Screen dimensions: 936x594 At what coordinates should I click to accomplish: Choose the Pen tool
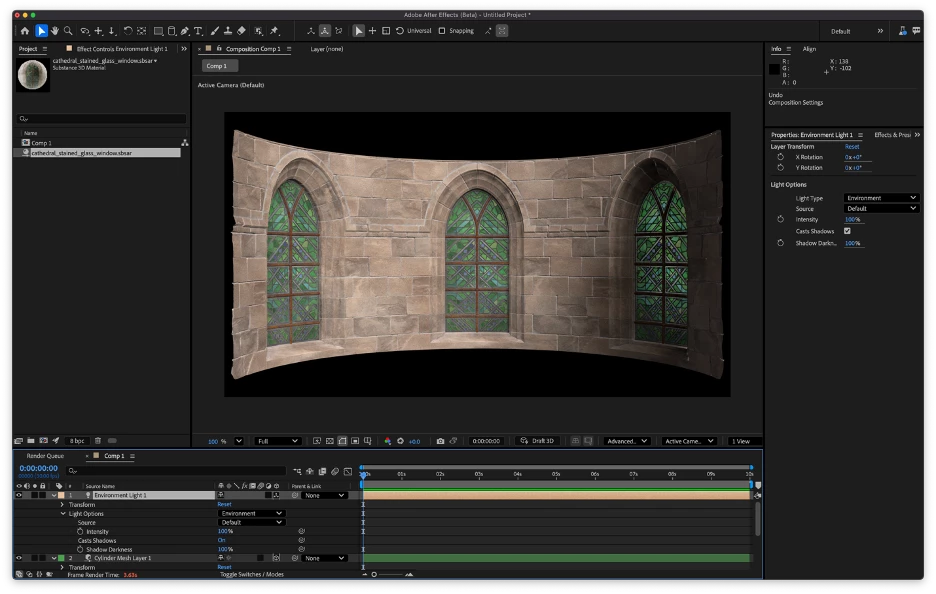184,31
